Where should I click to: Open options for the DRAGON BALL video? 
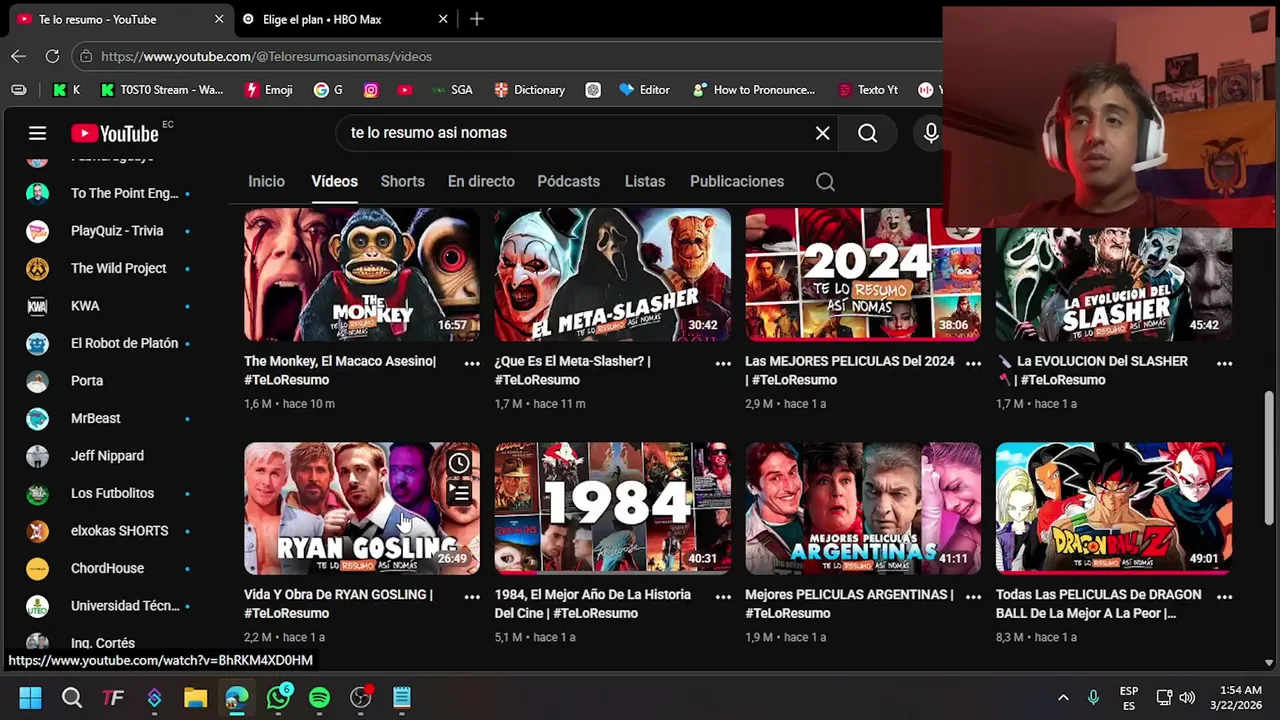point(1224,597)
